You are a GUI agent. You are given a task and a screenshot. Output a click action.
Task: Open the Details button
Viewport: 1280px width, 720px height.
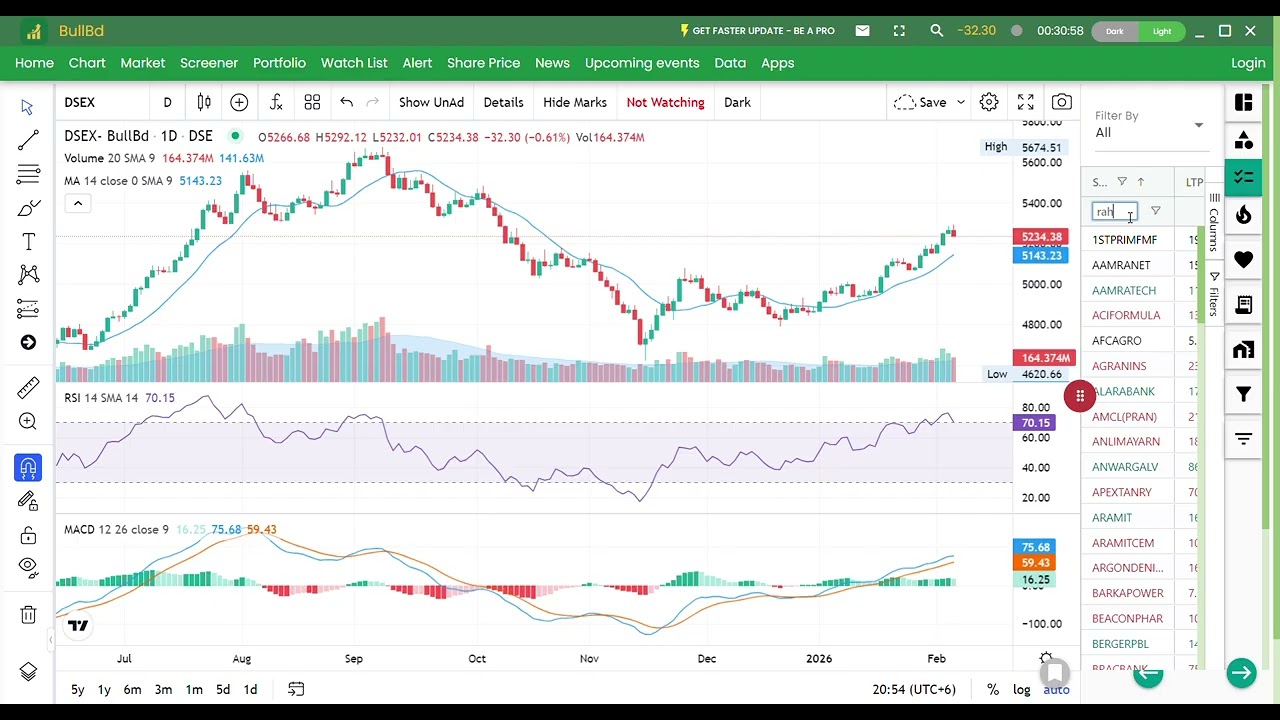coord(503,102)
